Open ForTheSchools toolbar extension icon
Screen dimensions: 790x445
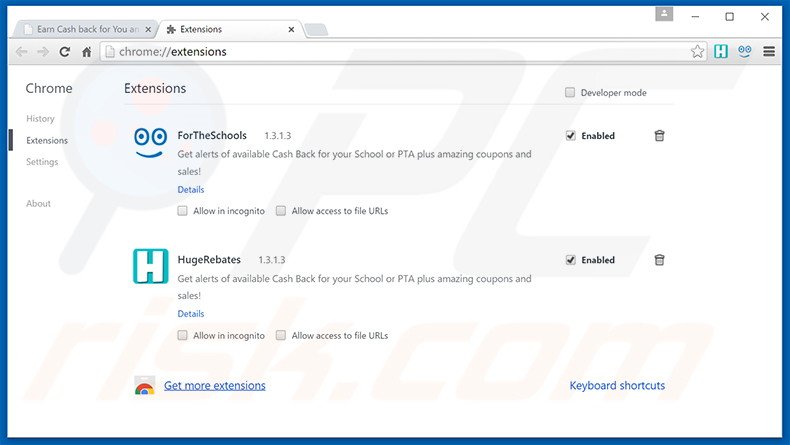click(x=745, y=51)
